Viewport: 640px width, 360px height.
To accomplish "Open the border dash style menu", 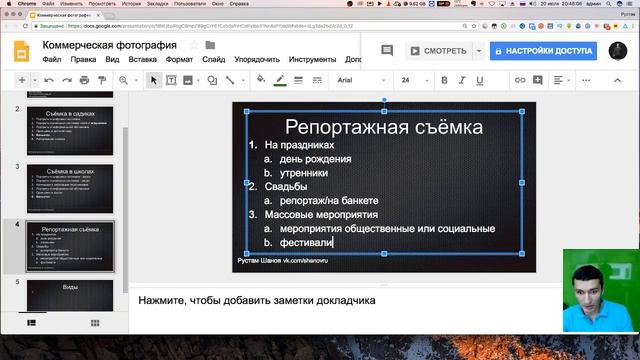I will click(x=317, y=80).
